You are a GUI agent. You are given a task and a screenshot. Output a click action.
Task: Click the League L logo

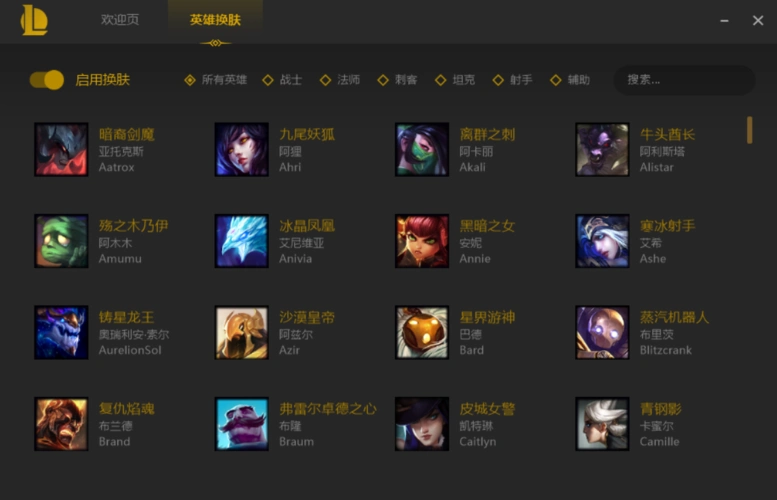(34, 20)
